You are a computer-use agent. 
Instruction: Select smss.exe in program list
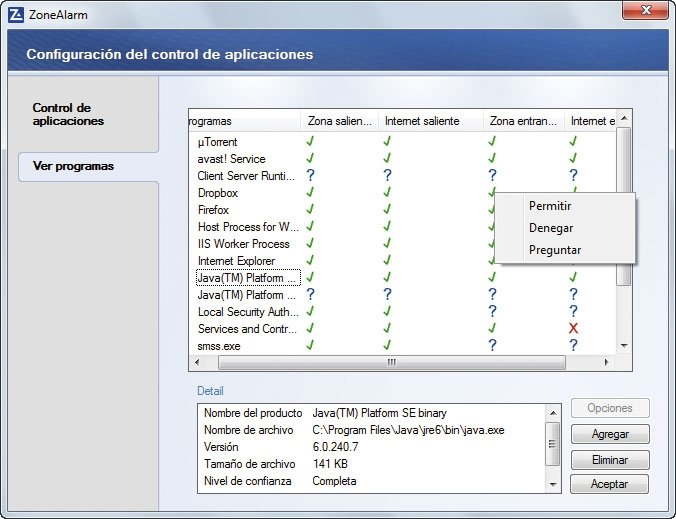219,346
